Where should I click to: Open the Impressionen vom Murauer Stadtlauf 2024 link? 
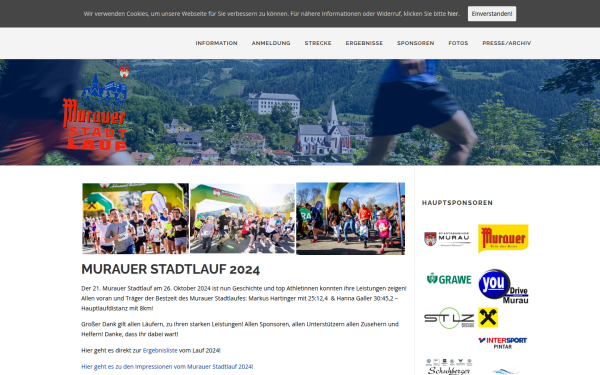click(167, 367)
